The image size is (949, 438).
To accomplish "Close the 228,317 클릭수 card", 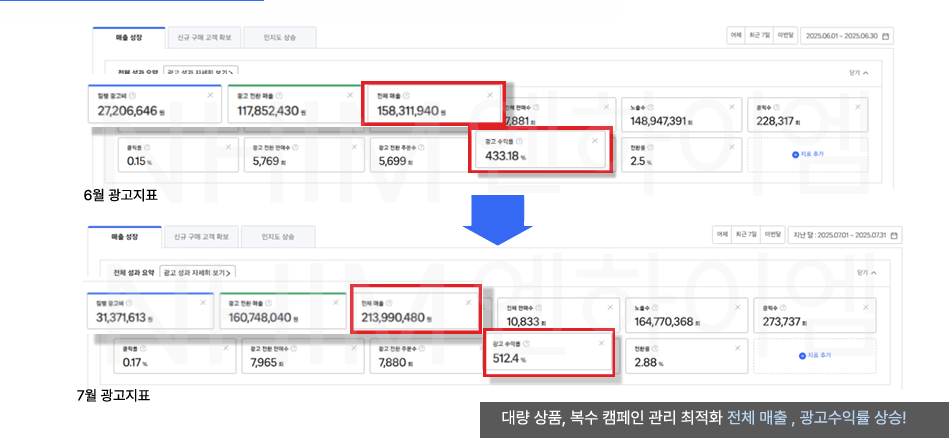I will coord(857,106).
